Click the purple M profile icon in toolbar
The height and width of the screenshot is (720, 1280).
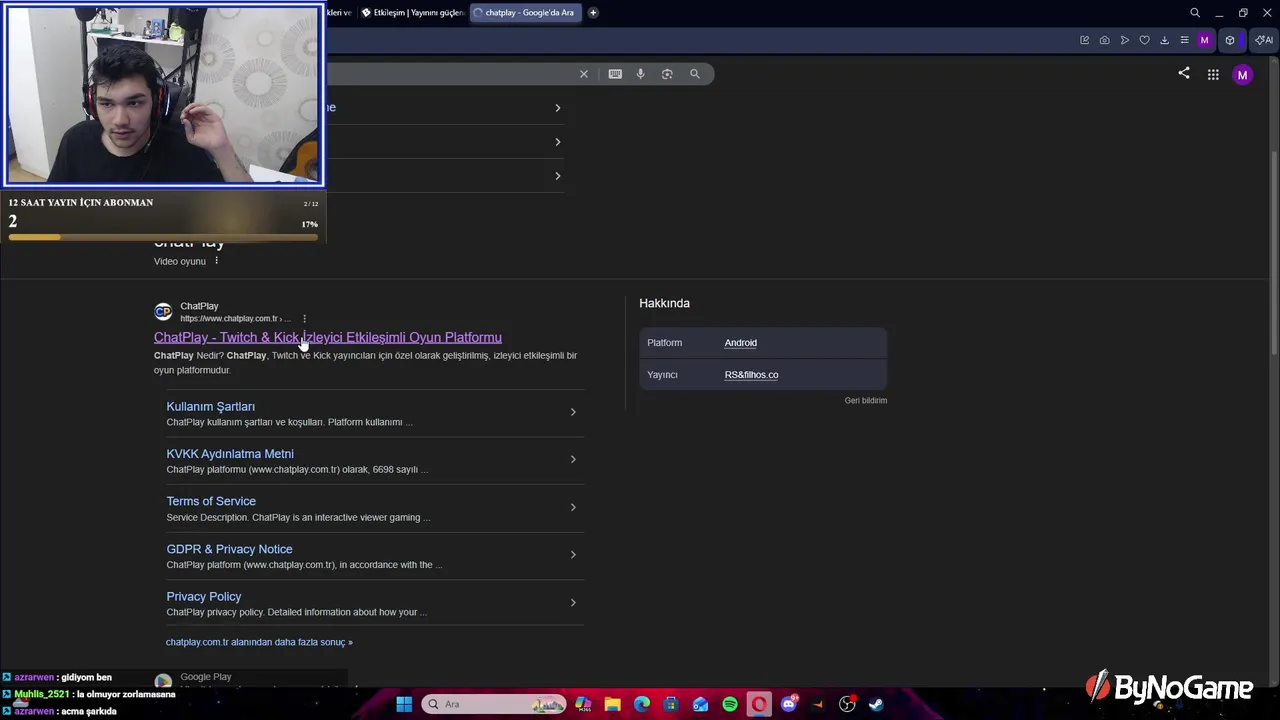point(1204,40)
